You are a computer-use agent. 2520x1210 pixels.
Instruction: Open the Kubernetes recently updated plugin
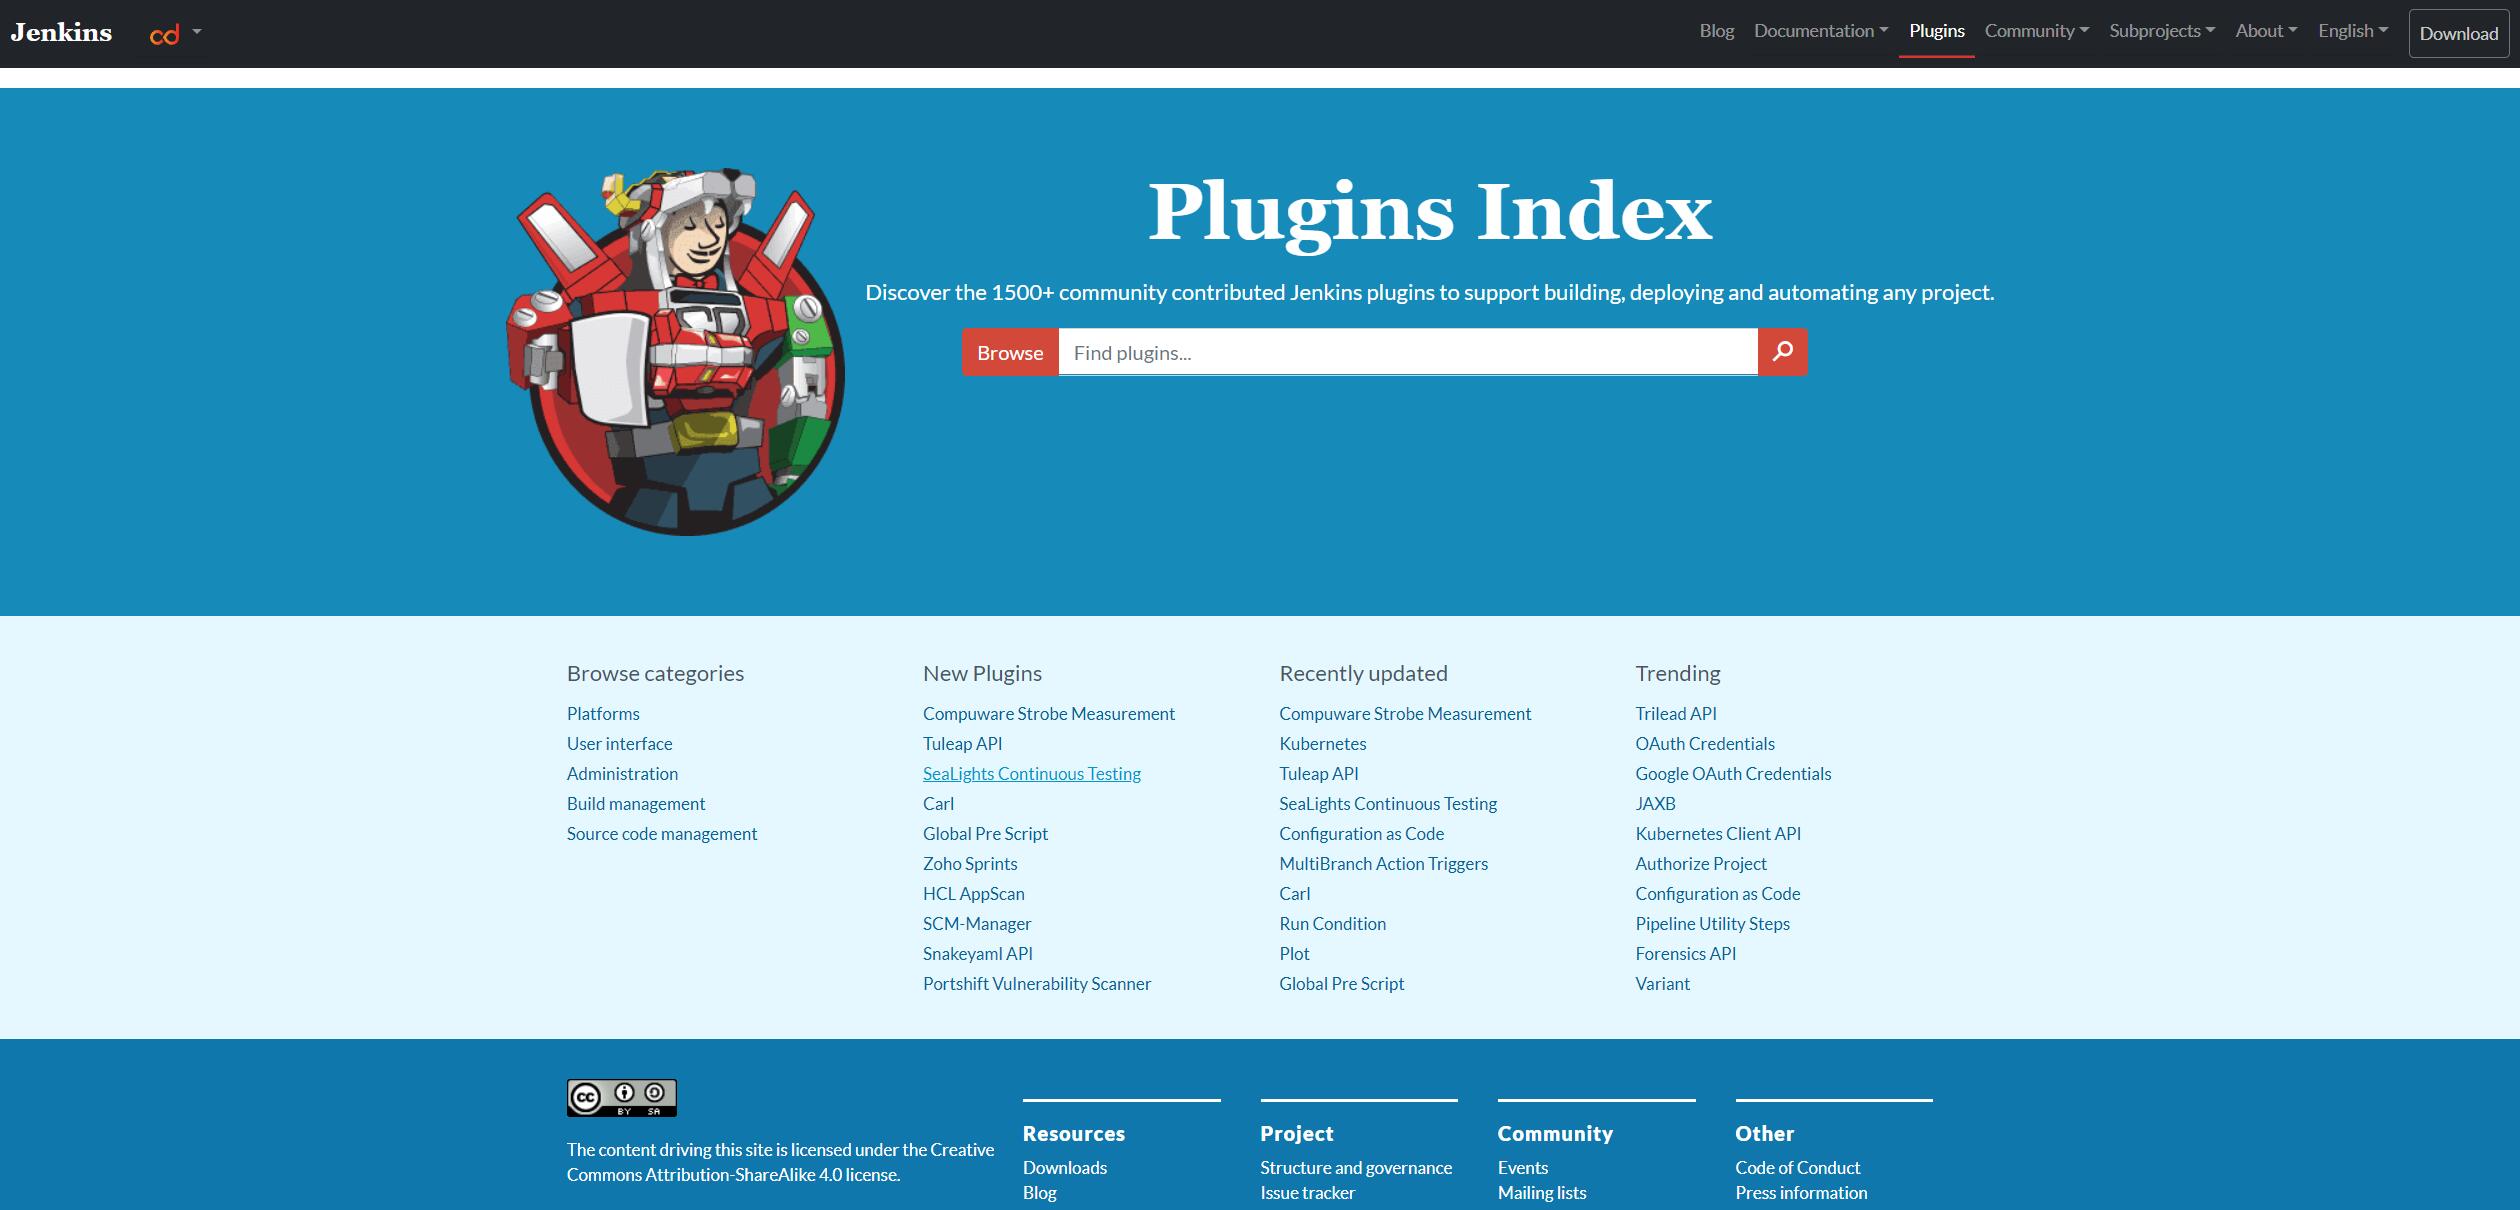point(1322,744)
